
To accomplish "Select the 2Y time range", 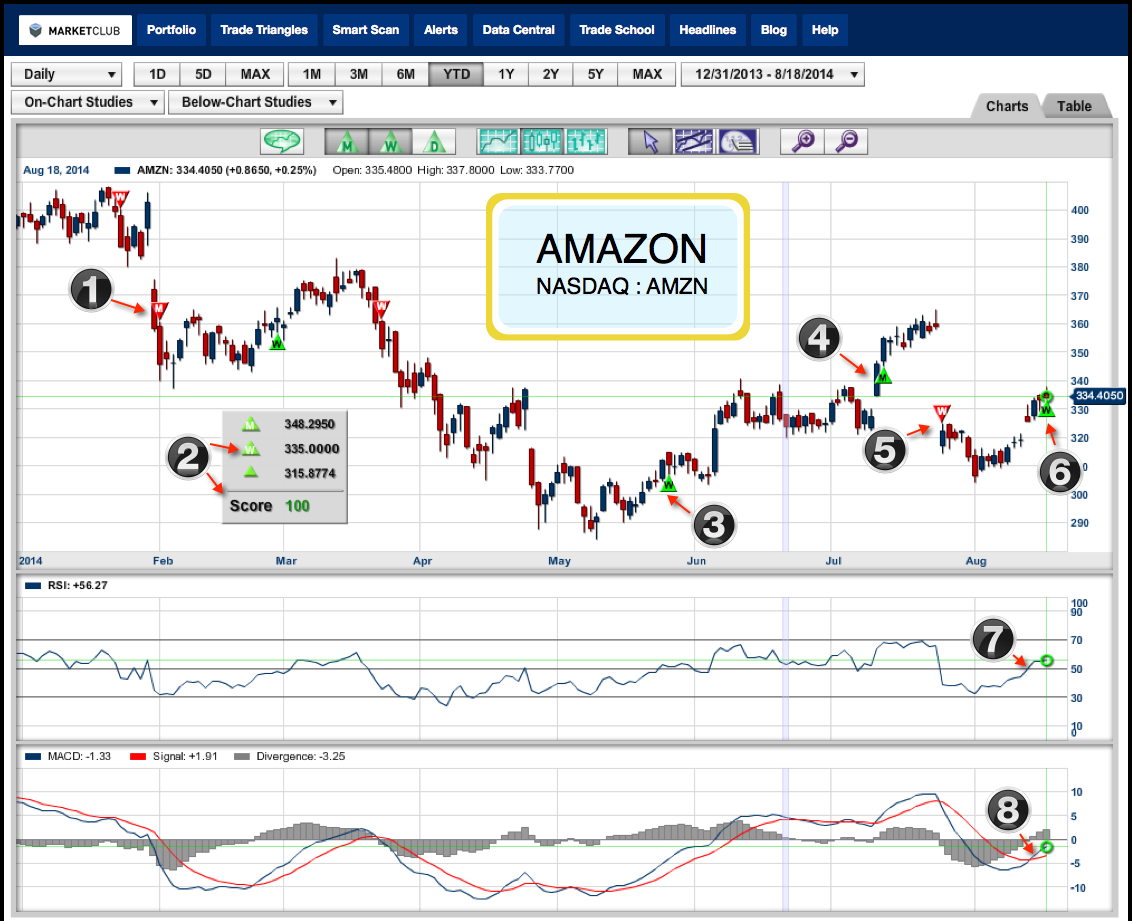I will 551,74.
